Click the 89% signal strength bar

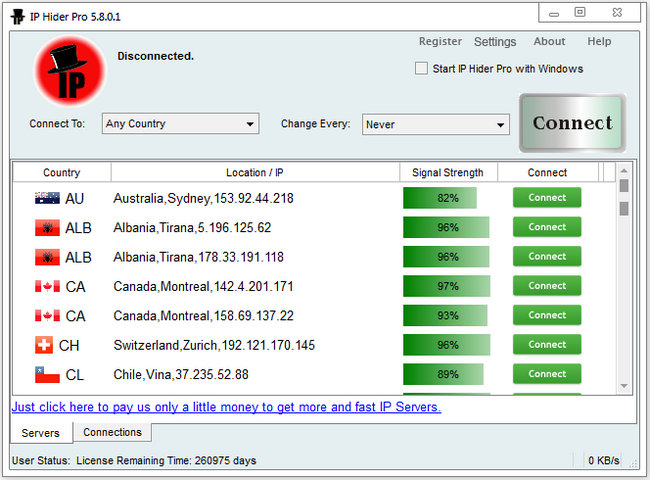click(443, 375)
